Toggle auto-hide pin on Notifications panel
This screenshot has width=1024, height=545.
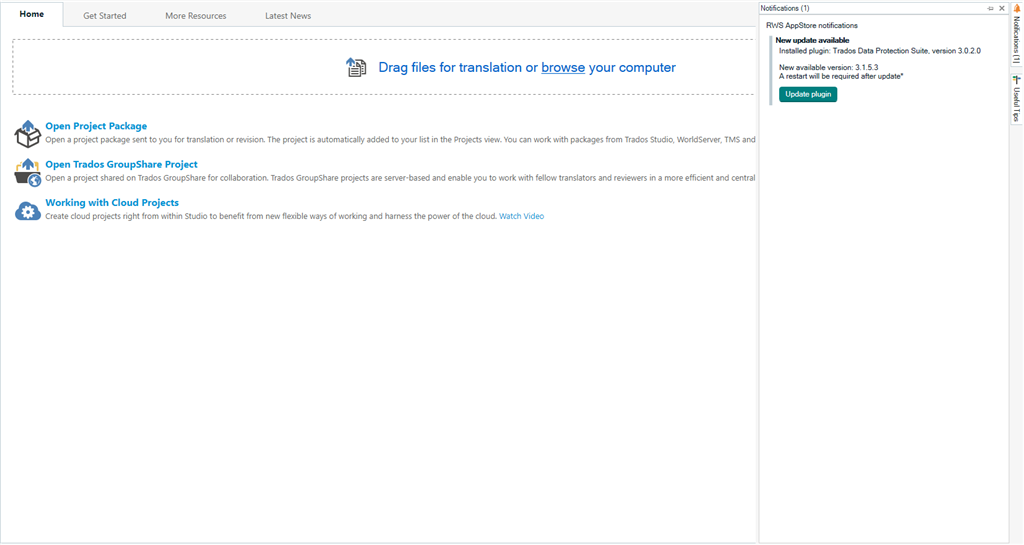coord(991,8)
